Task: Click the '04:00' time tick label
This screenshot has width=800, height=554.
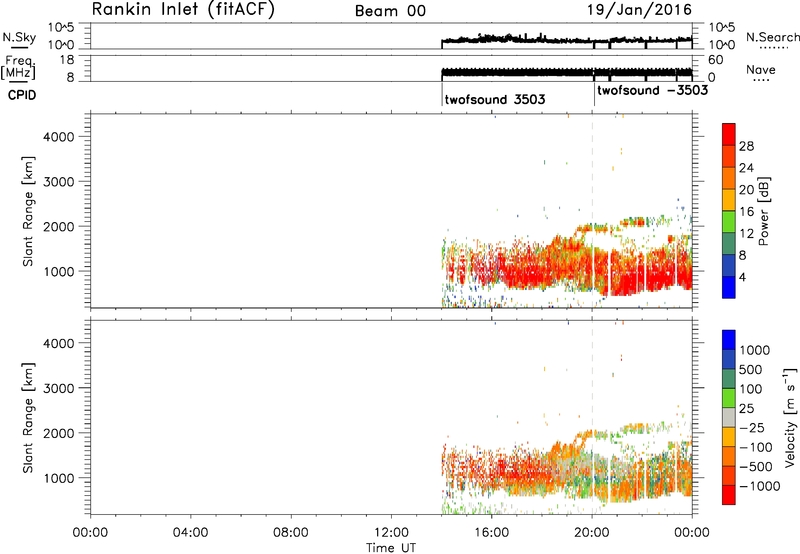Action: pos(190,533)
